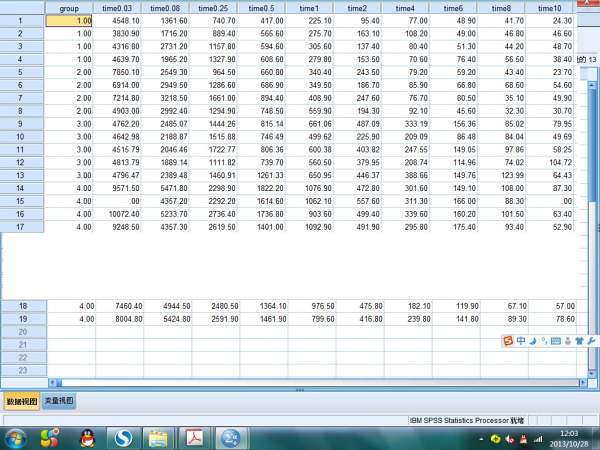Click vertical scrollbar down arrow
The height and width of the screenshot is (450, 600).
tap(592, 373)
